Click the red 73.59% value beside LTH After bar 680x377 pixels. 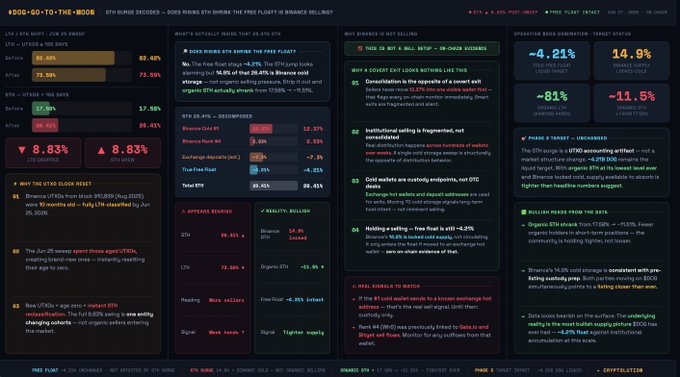click(150, 75)
